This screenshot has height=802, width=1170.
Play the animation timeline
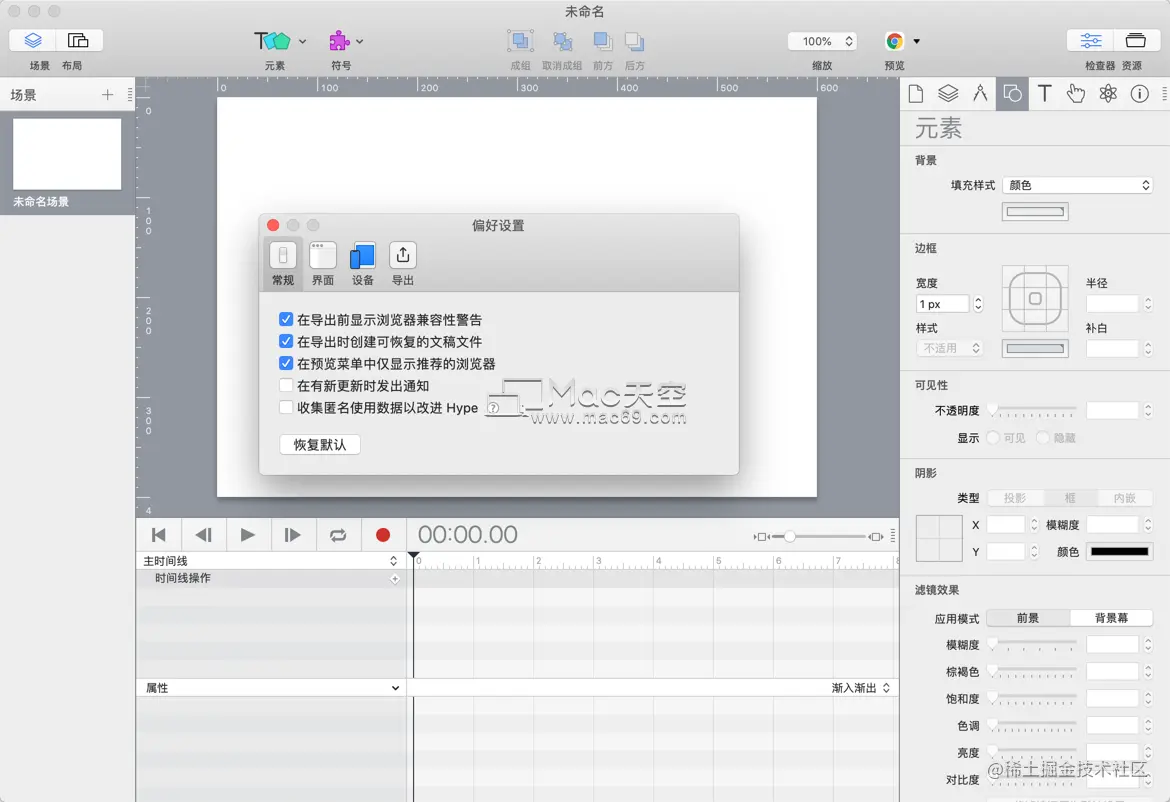[x=248, y=535]
